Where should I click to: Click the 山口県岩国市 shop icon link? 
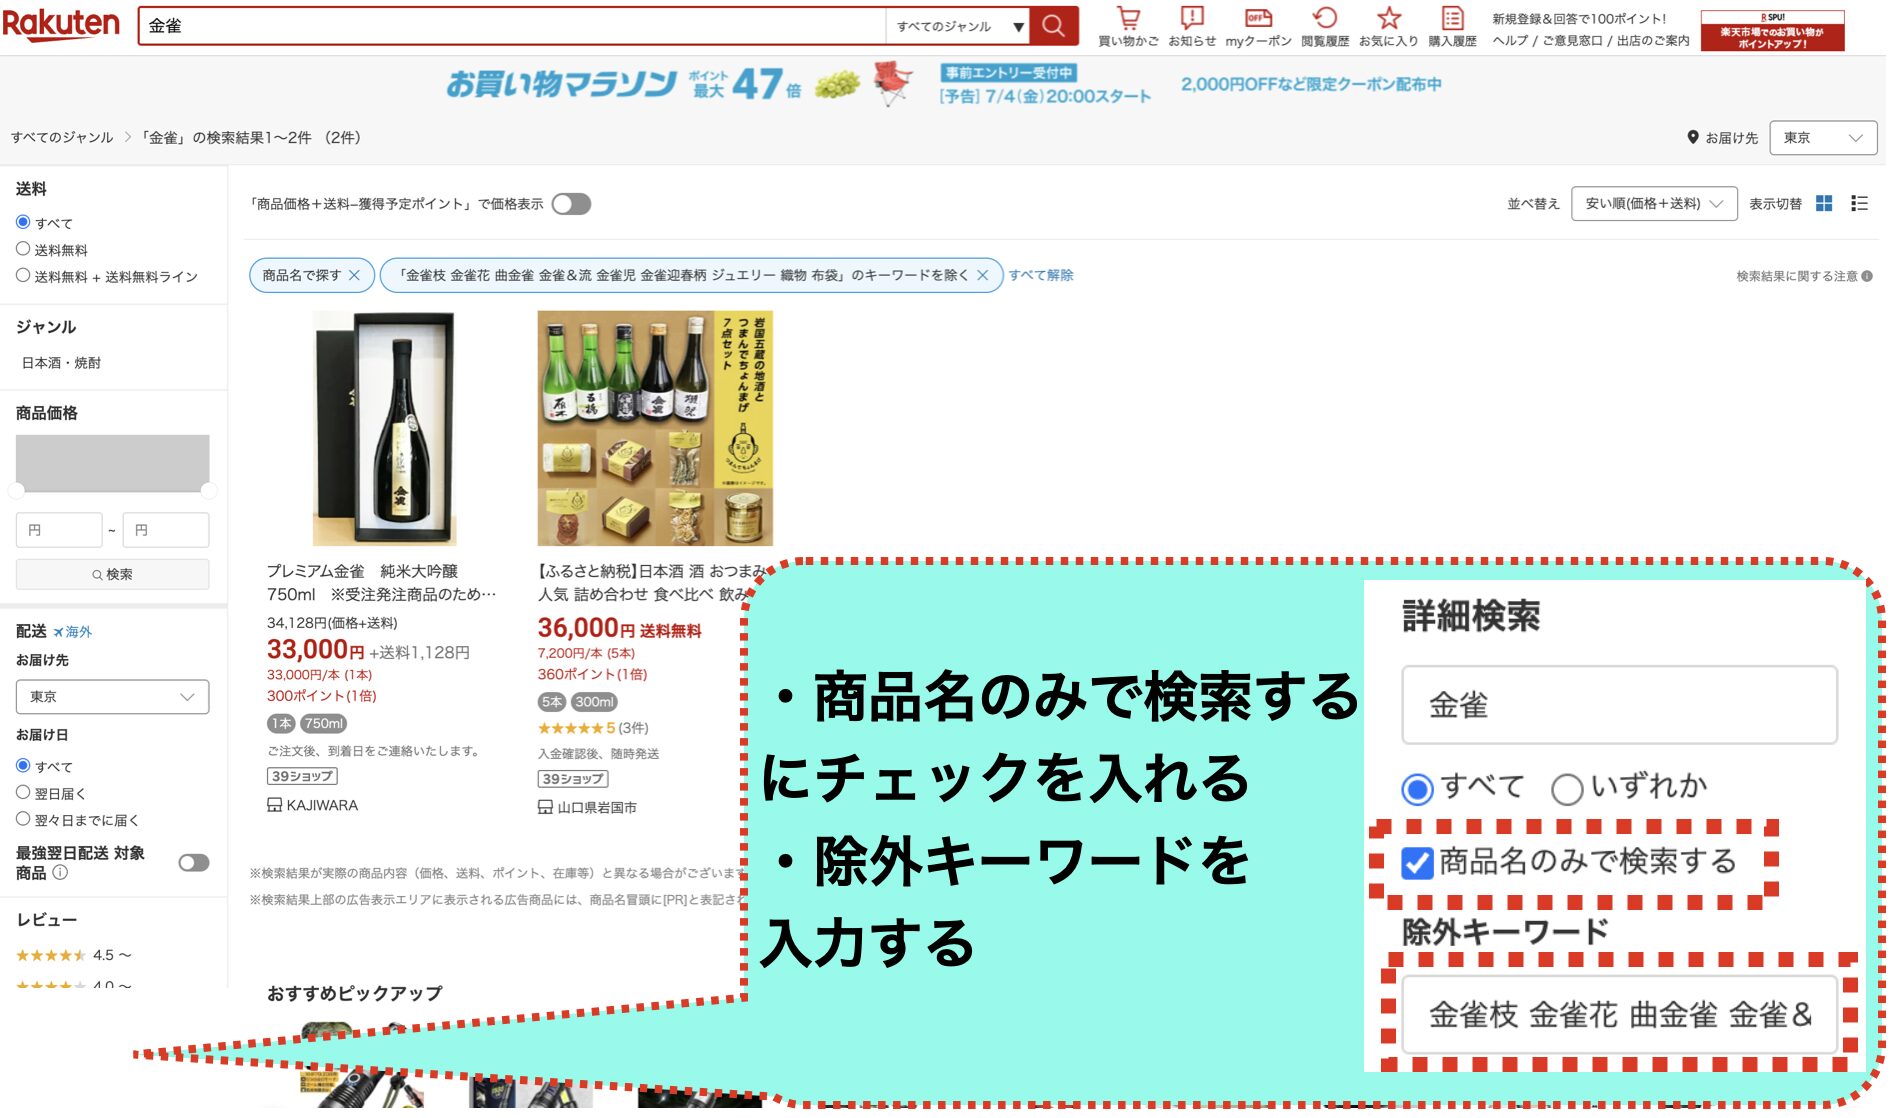pyautogui.click(x=545, y=807)
